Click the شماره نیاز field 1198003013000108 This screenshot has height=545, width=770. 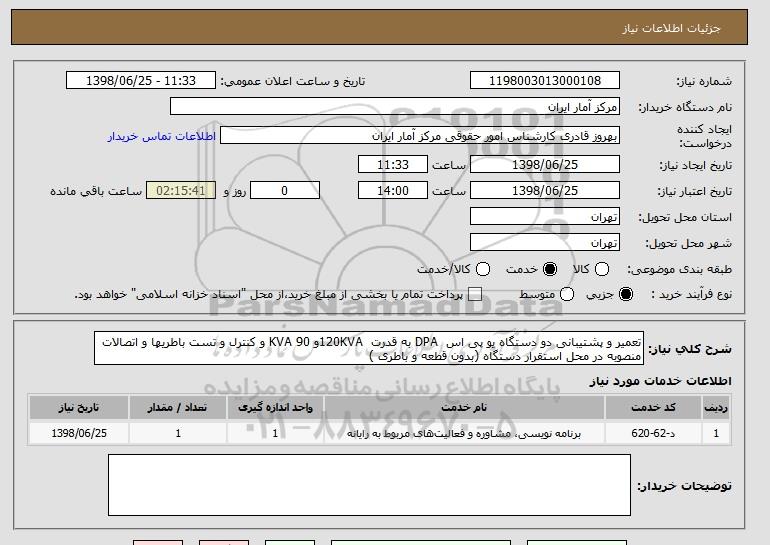coord(545,81)
